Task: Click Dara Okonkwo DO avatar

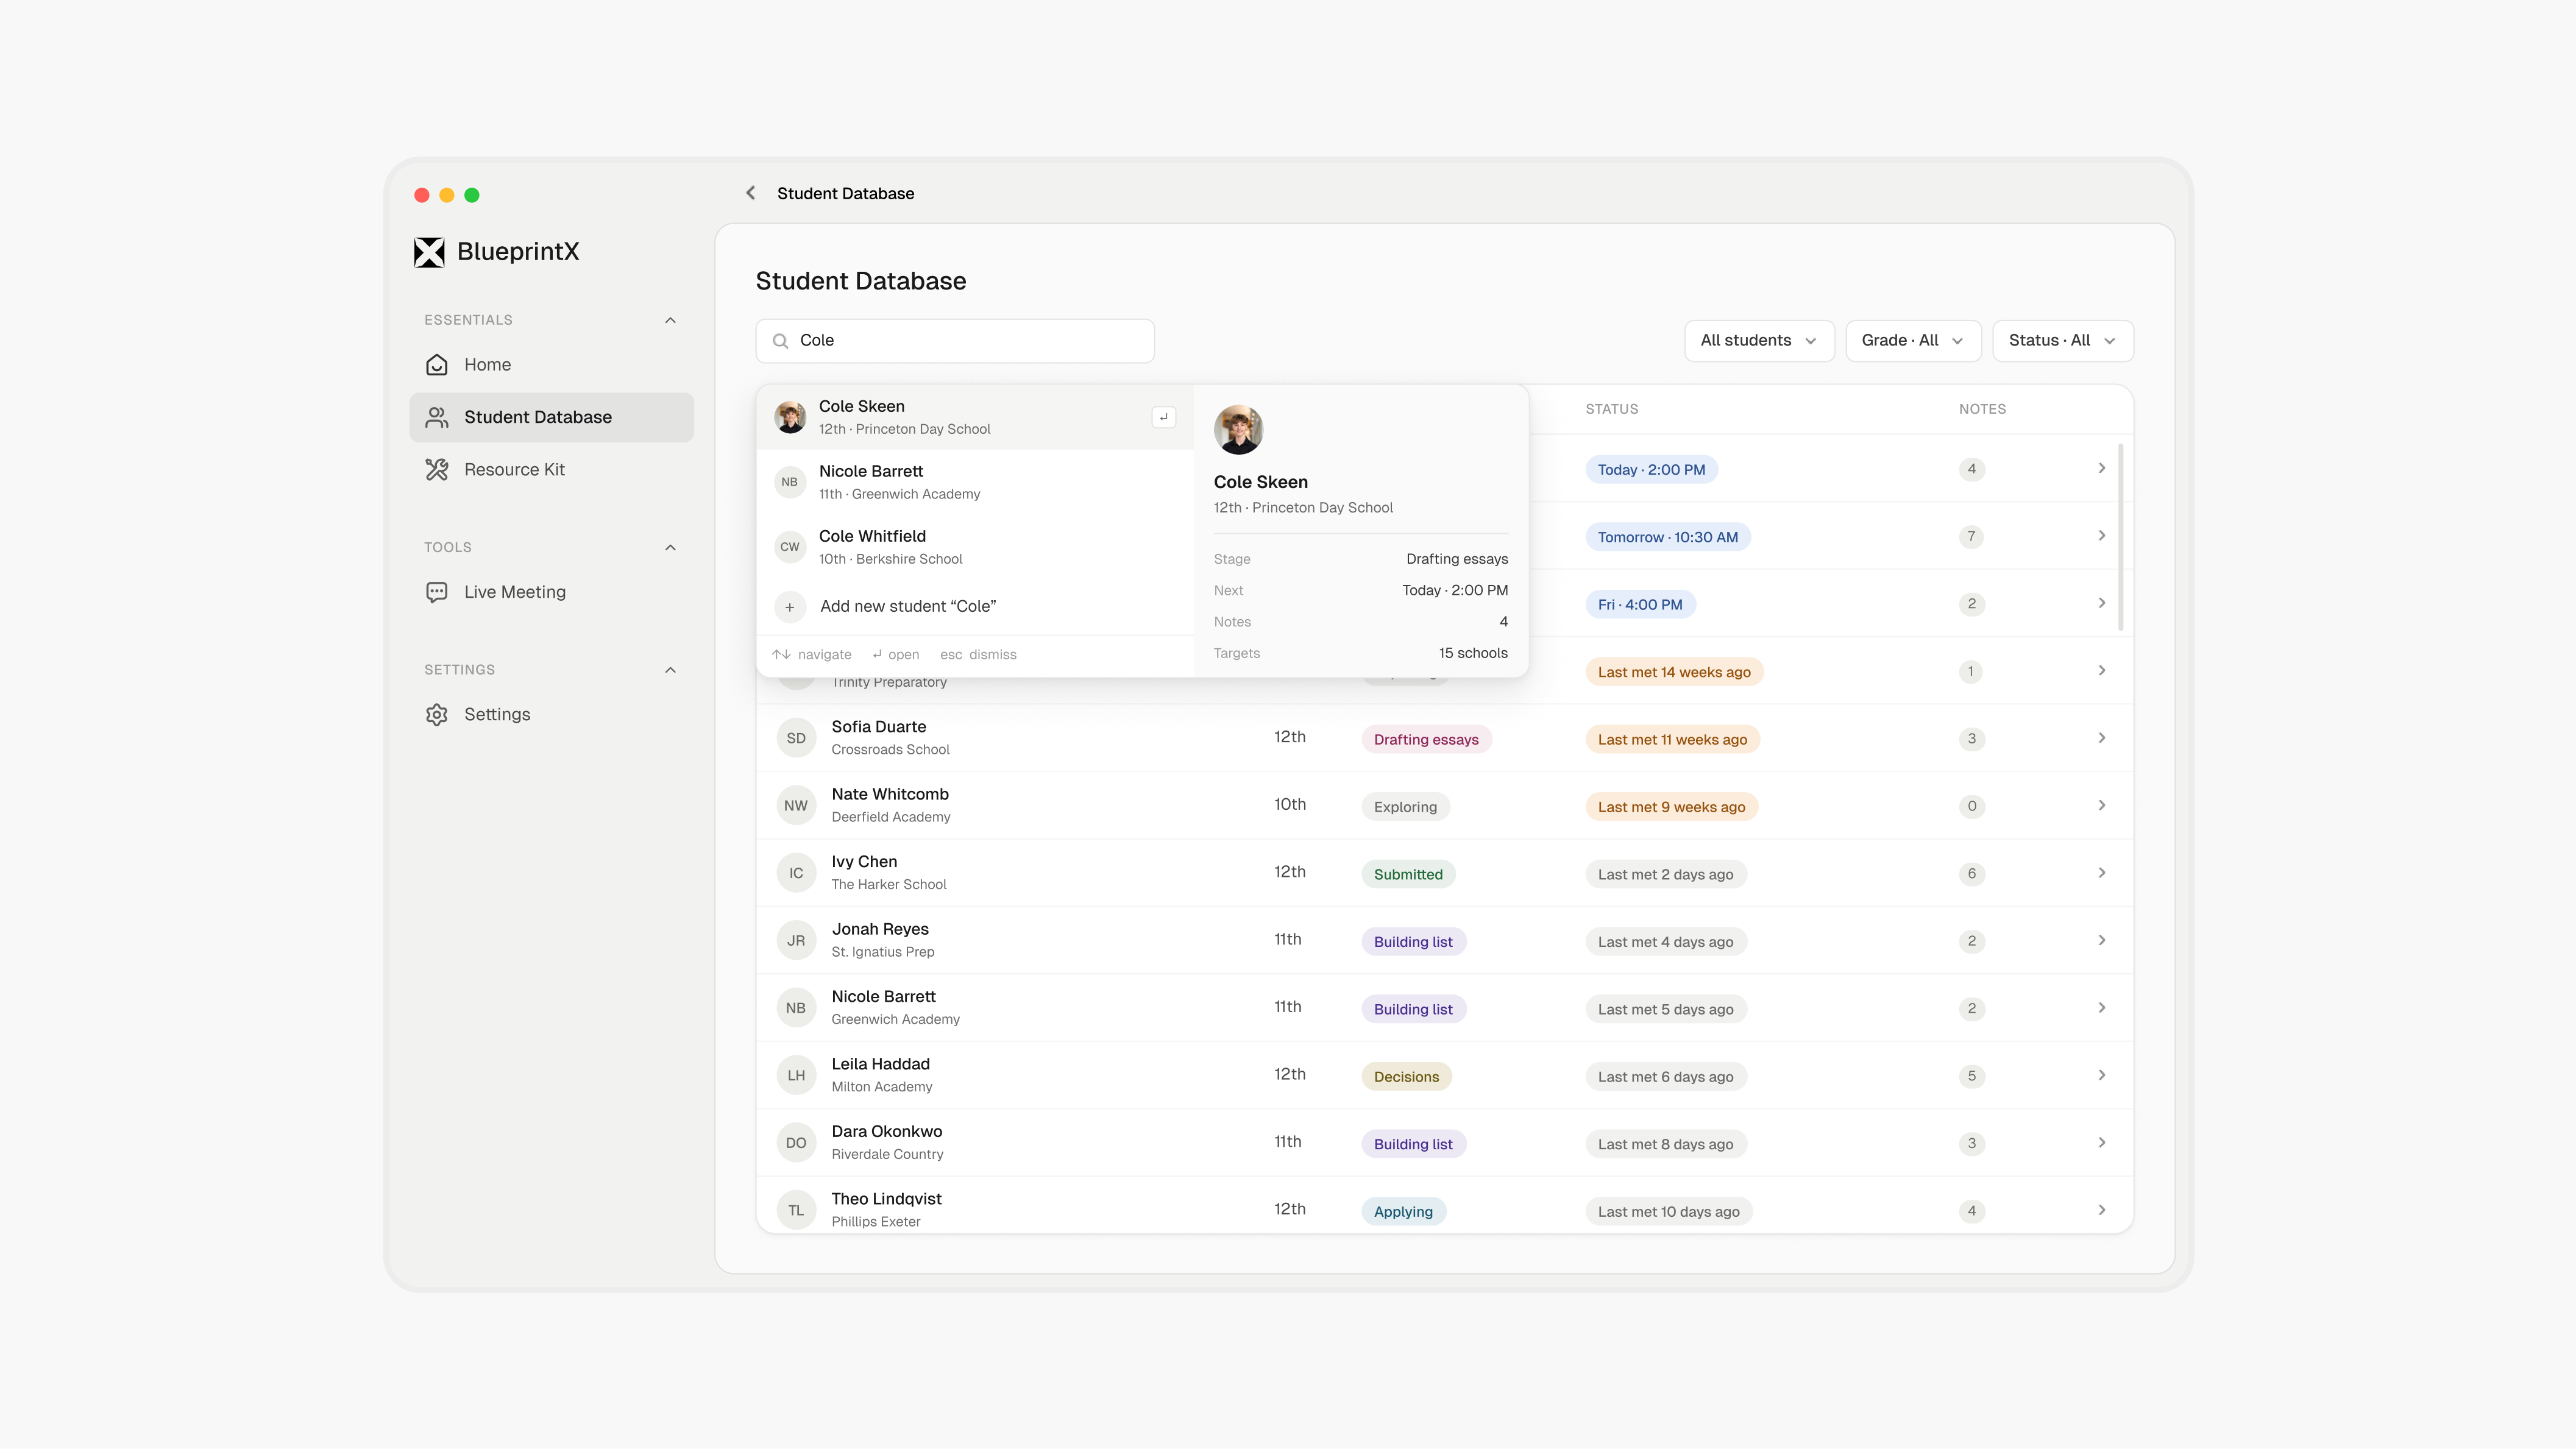Action: [x=796, y=1144]
